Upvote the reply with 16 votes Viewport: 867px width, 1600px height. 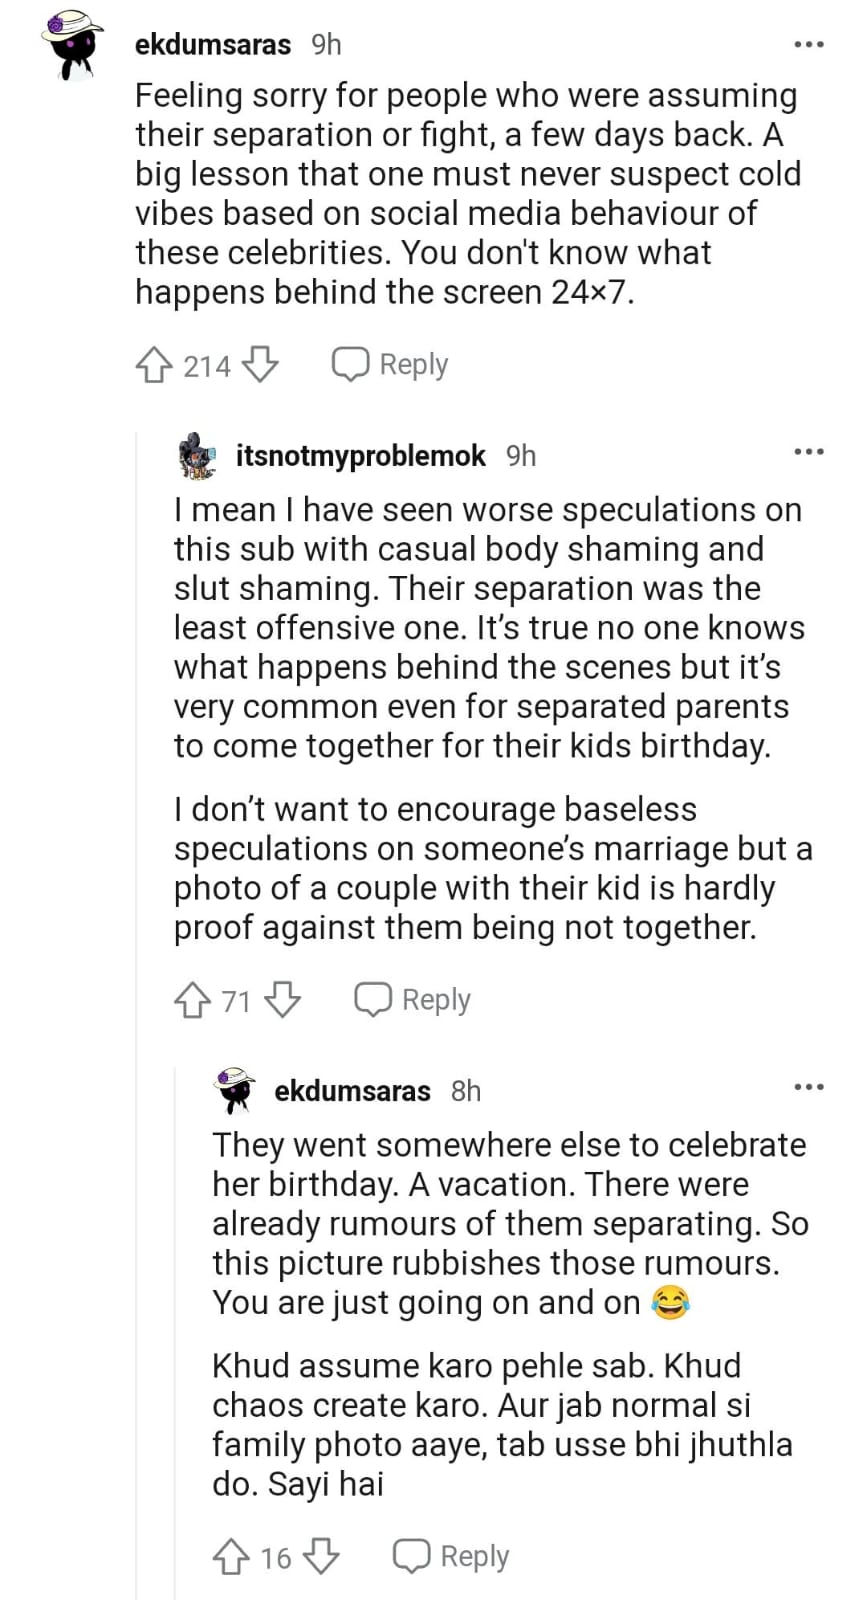click(x=231, y=1556)
